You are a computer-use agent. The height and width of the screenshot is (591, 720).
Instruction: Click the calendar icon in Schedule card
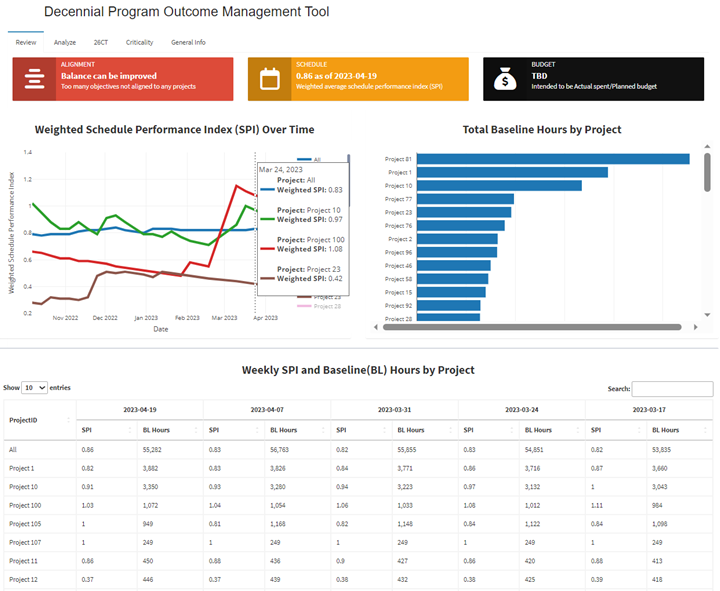[x=269, y=79]
